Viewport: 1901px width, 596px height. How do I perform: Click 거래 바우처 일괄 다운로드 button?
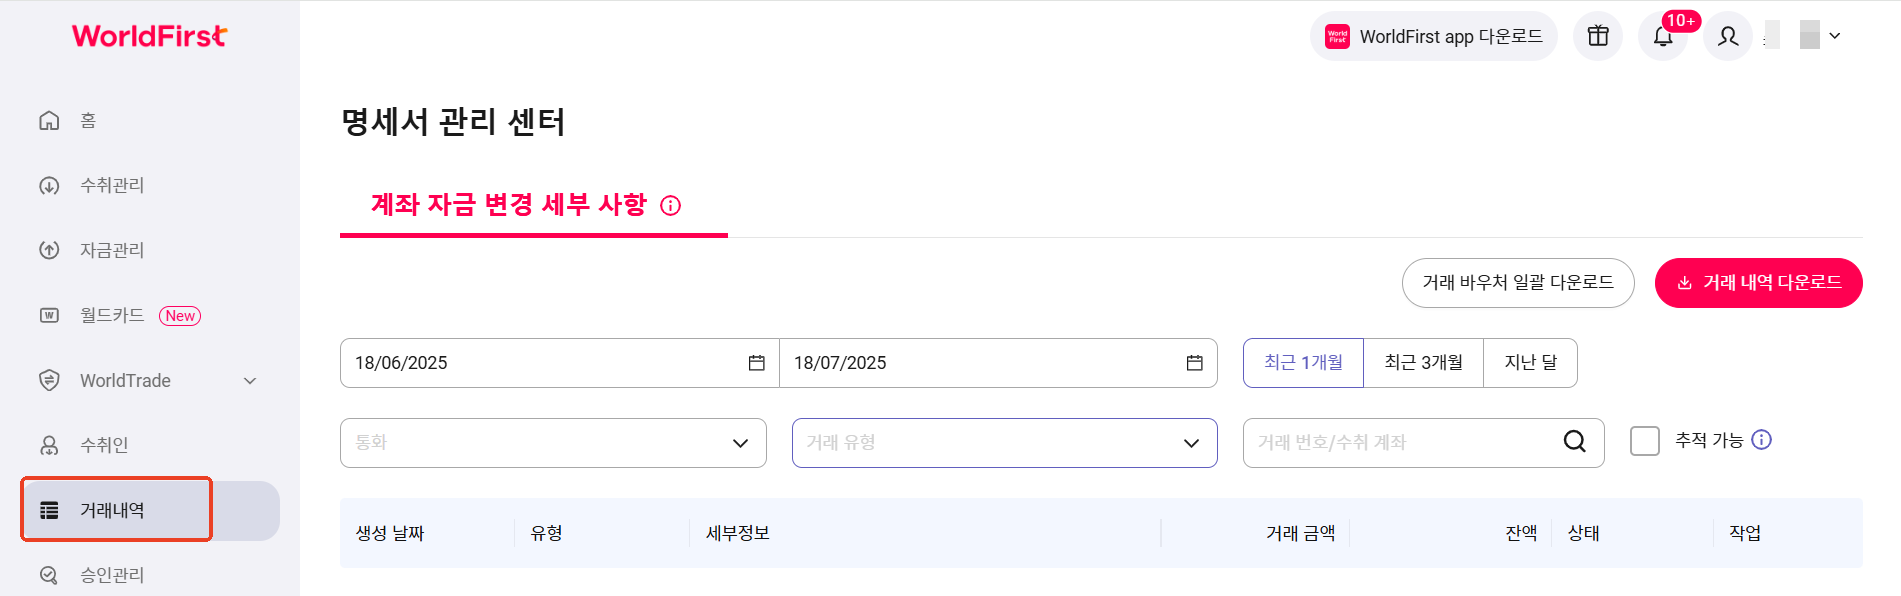coord(1518,283)
